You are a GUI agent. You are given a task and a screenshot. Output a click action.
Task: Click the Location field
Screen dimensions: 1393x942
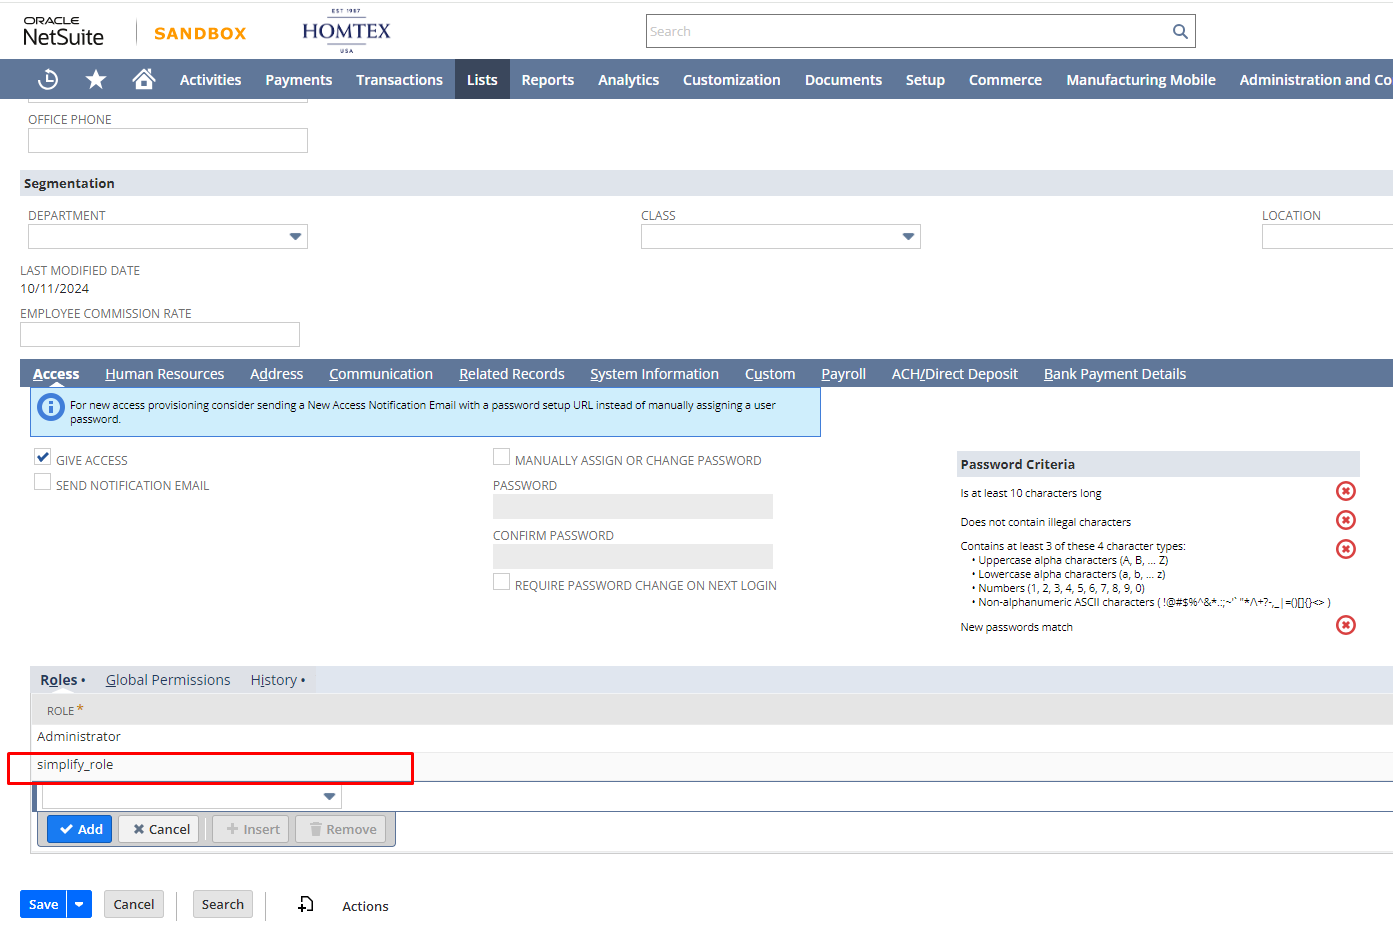[1327, 237]
